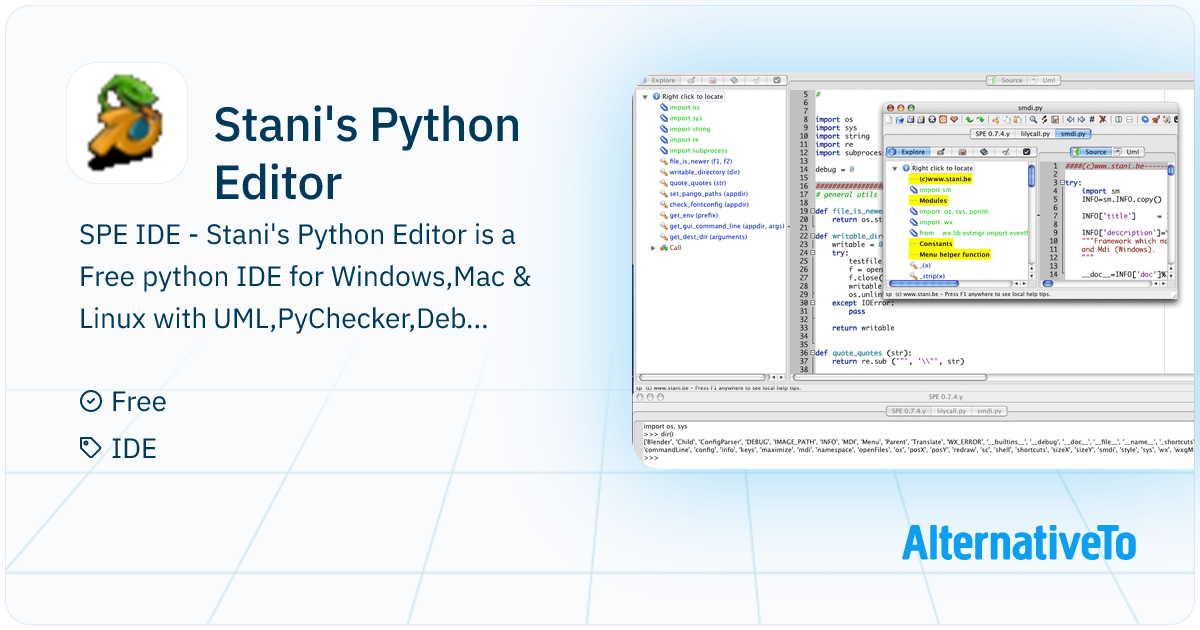The height and width of the screenshot is (630, 1200).
Task: Click the horizontal scrollbar under background code editor
Action: click(888, 377)
